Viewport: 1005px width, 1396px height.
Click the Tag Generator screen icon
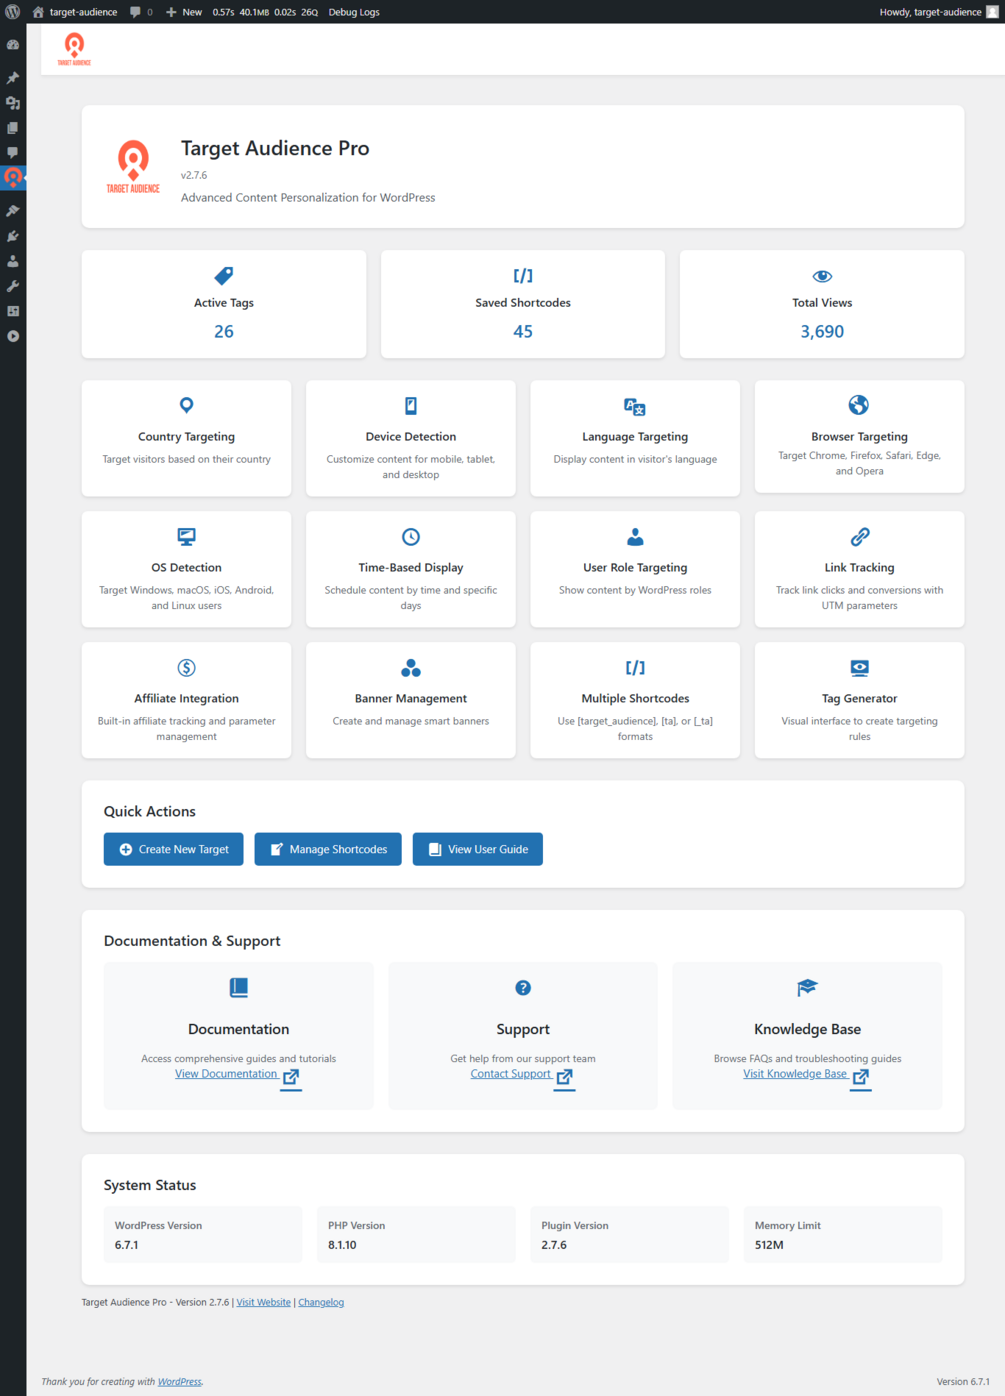click(860, 667)
